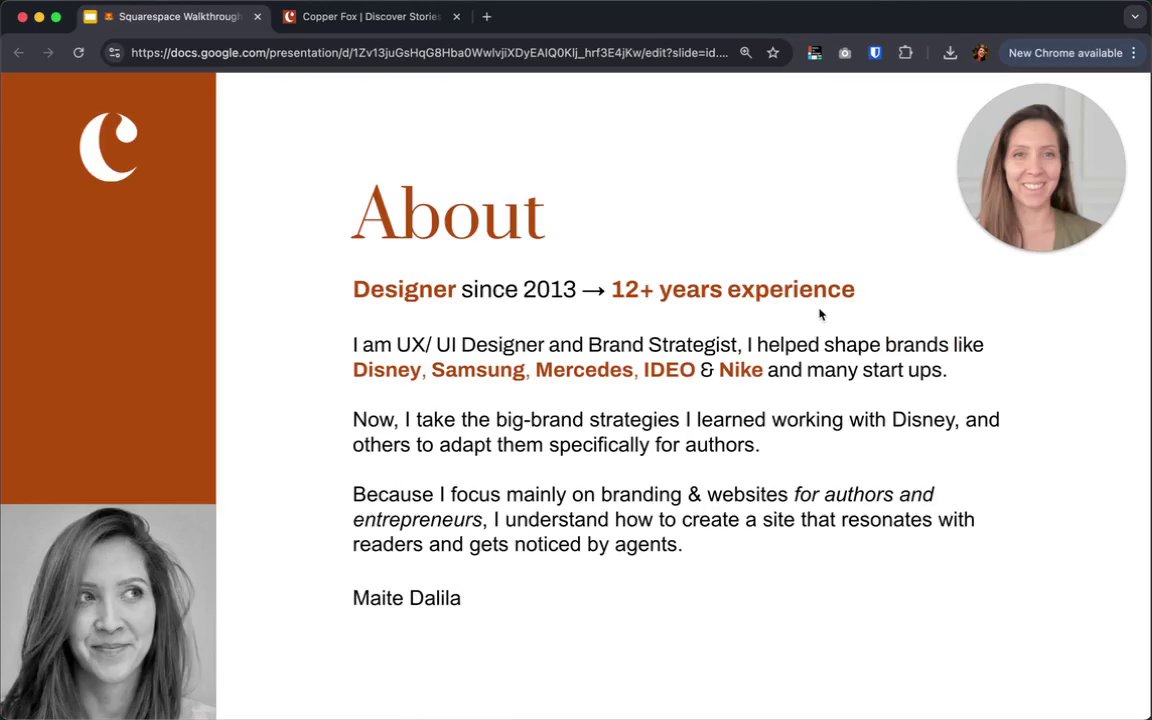Click the '12+ years experience' text

(732, 289)
